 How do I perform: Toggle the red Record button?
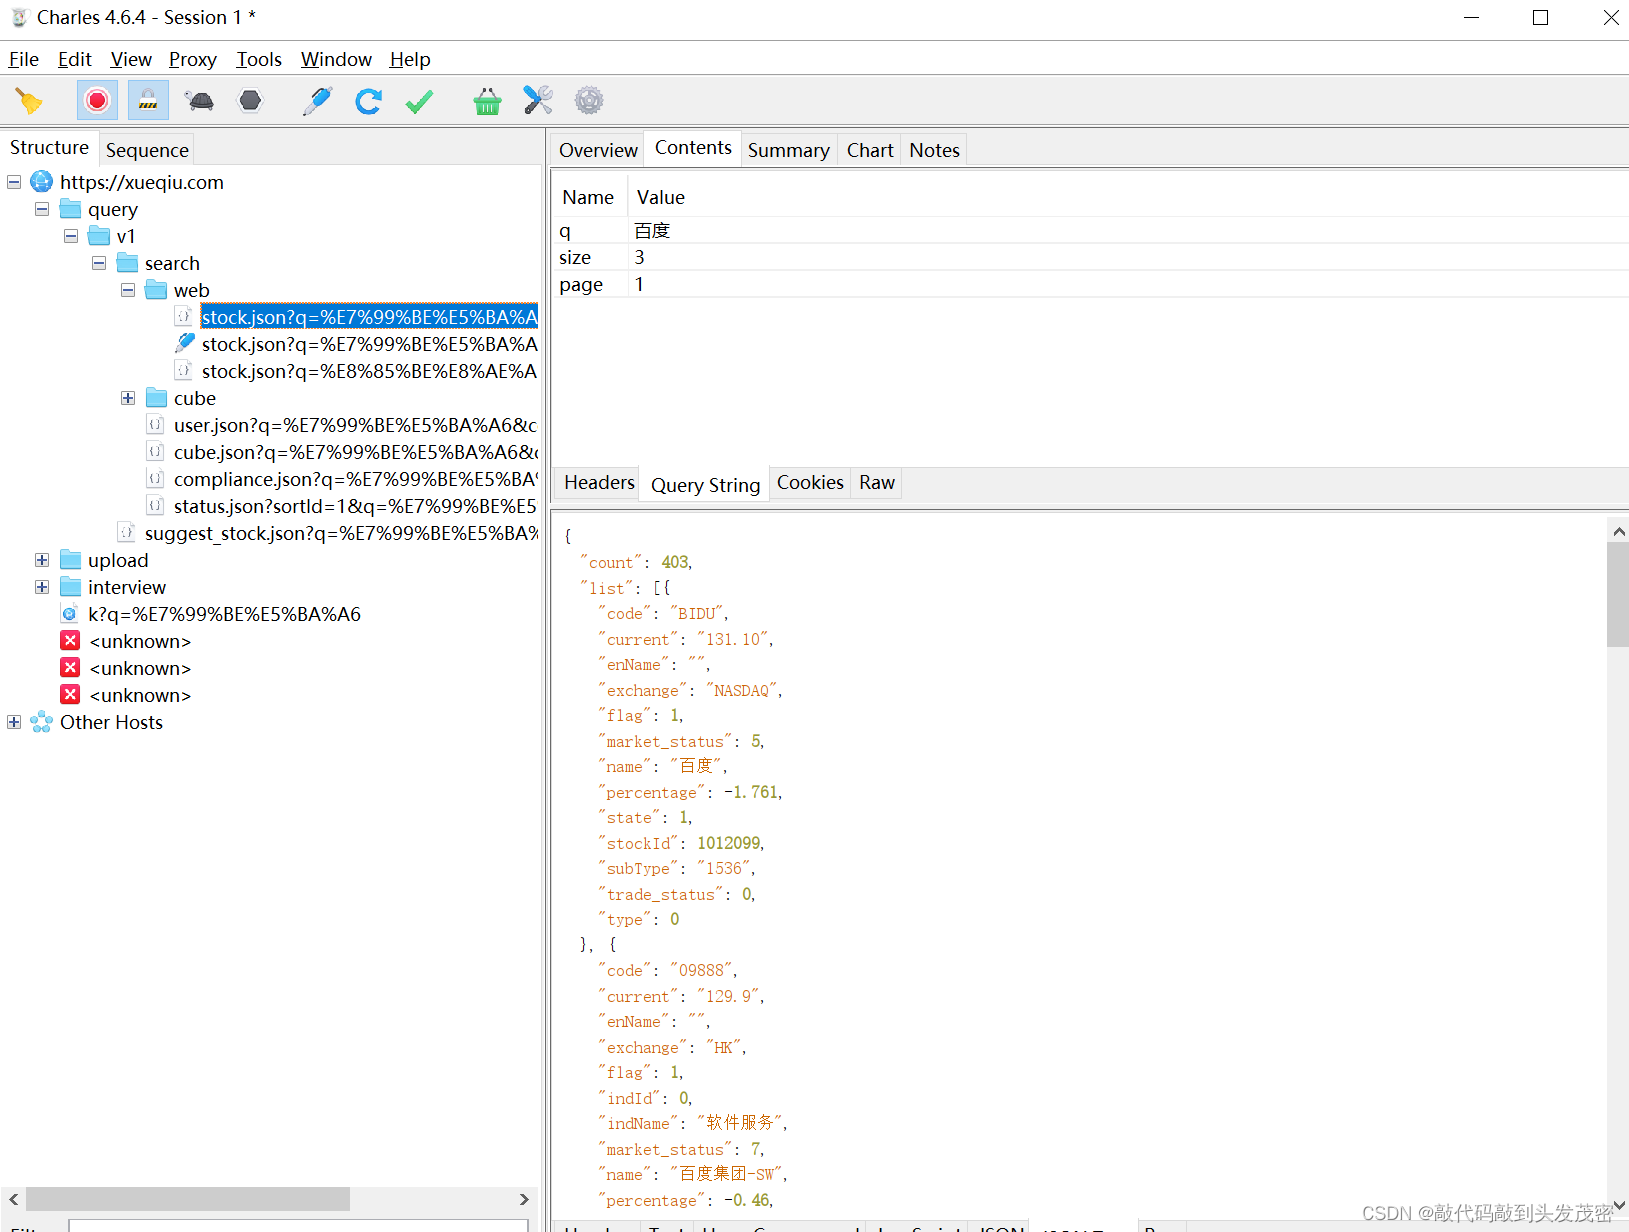pyautogui.click(x=97, y=101)
